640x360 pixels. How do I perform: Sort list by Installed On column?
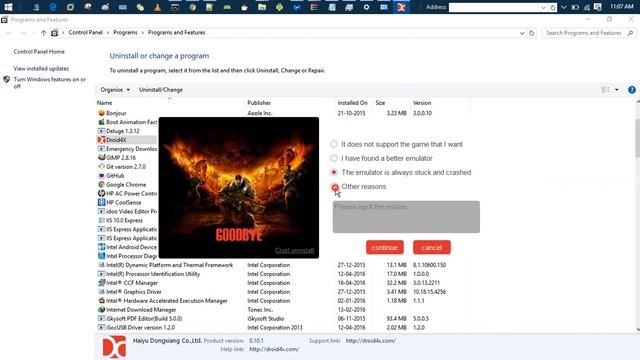pos(353,103)
